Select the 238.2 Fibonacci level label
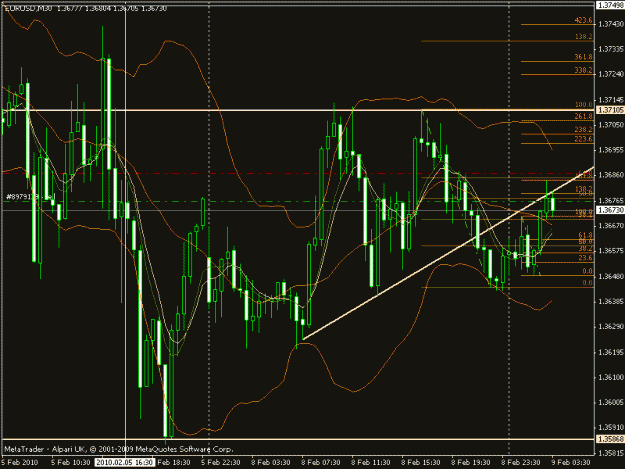The image size is (625, 469). click(584, 130)
